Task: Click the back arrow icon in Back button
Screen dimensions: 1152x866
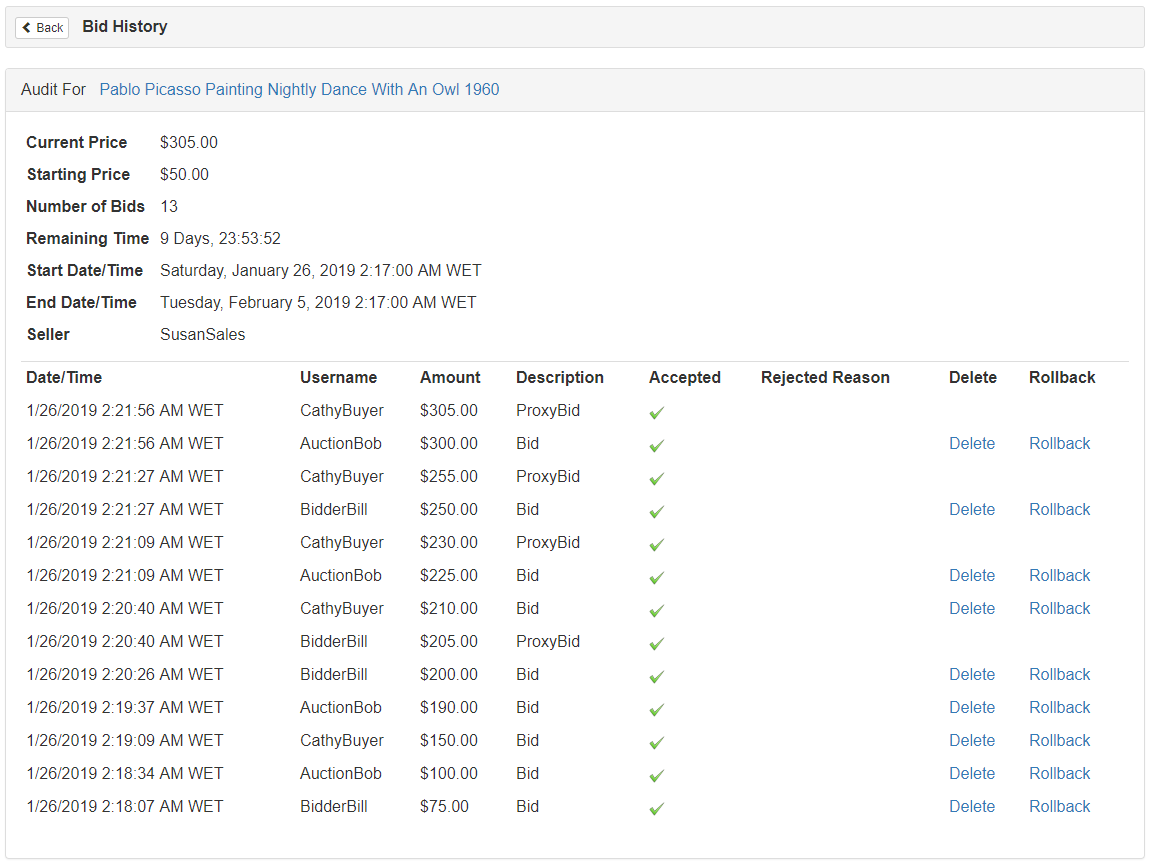Action: click(26, 28)
